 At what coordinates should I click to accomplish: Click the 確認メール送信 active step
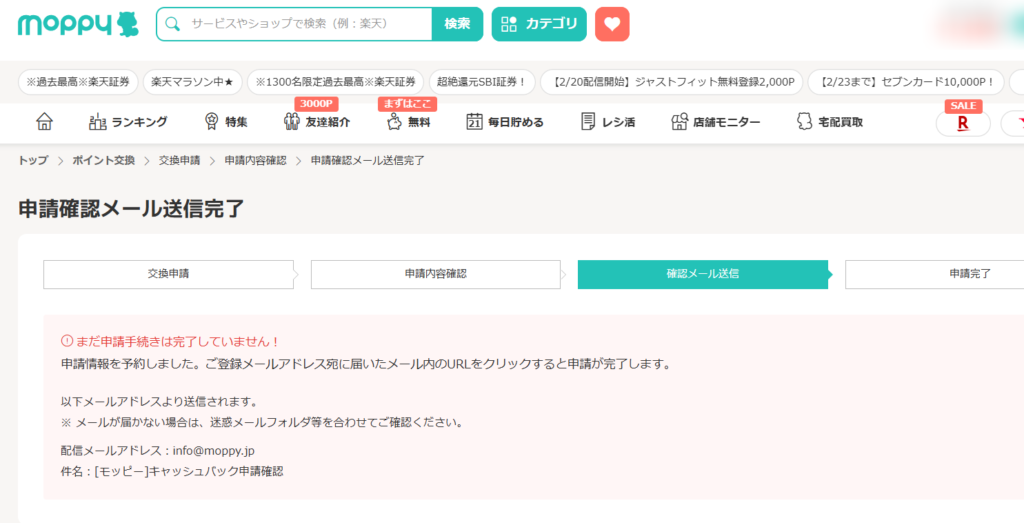703,274
